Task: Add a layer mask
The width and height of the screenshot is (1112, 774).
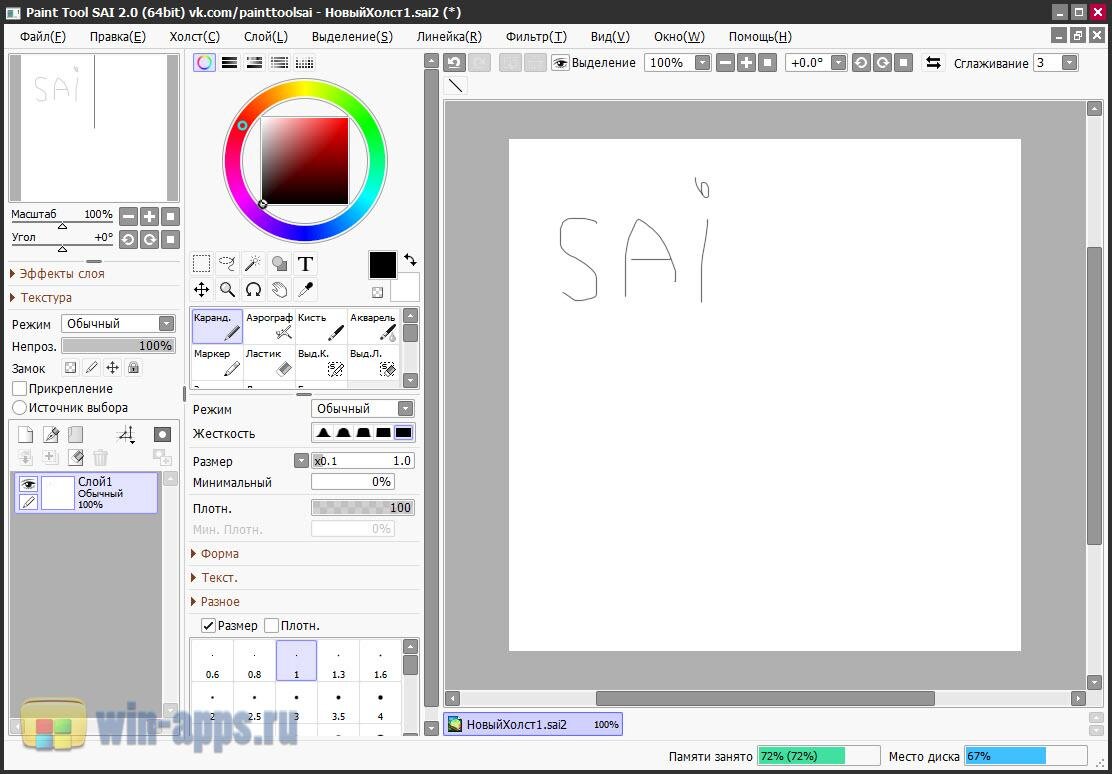Action: point(162,434)
